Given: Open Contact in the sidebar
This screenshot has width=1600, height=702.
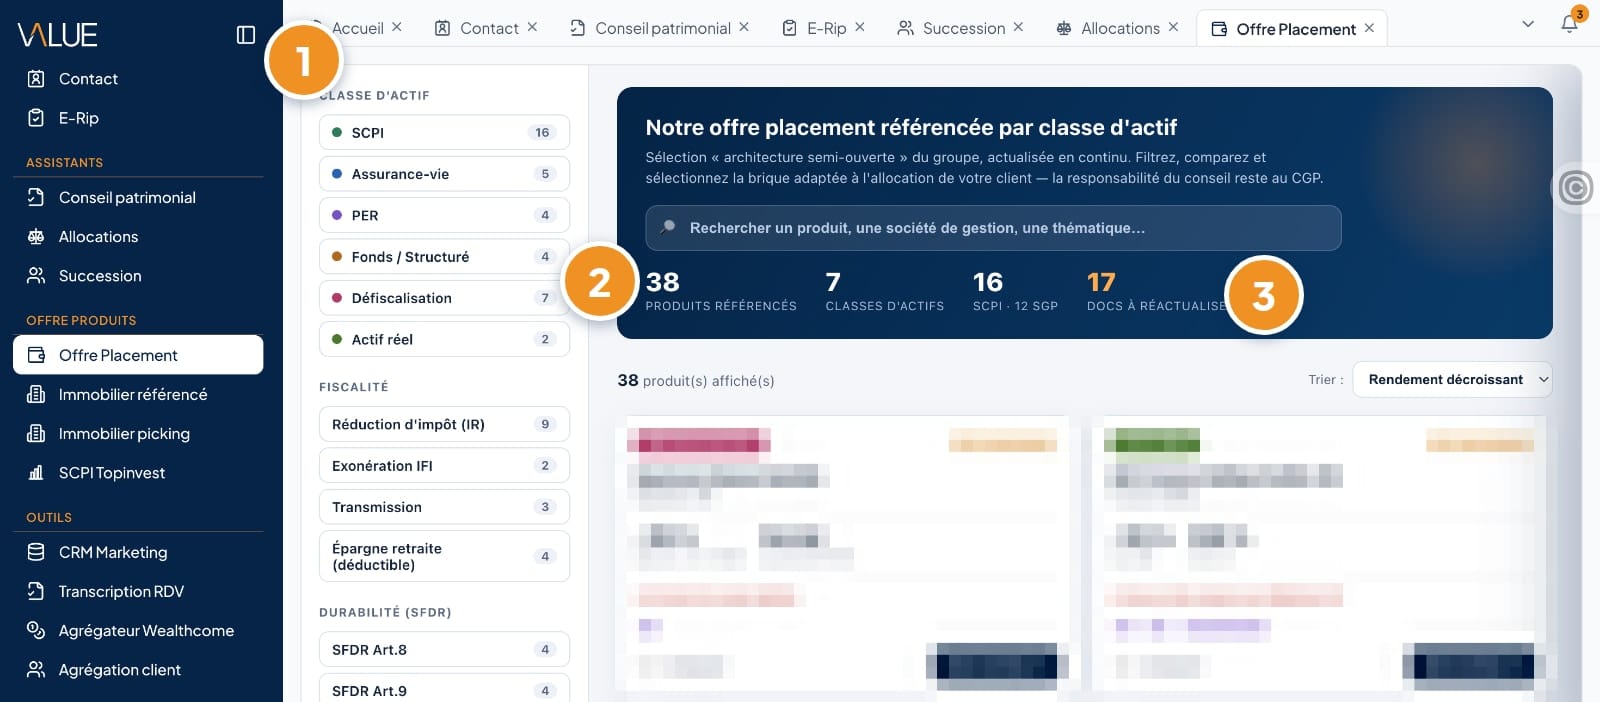Looking at the screenshot, I should [x=138, y=79].
